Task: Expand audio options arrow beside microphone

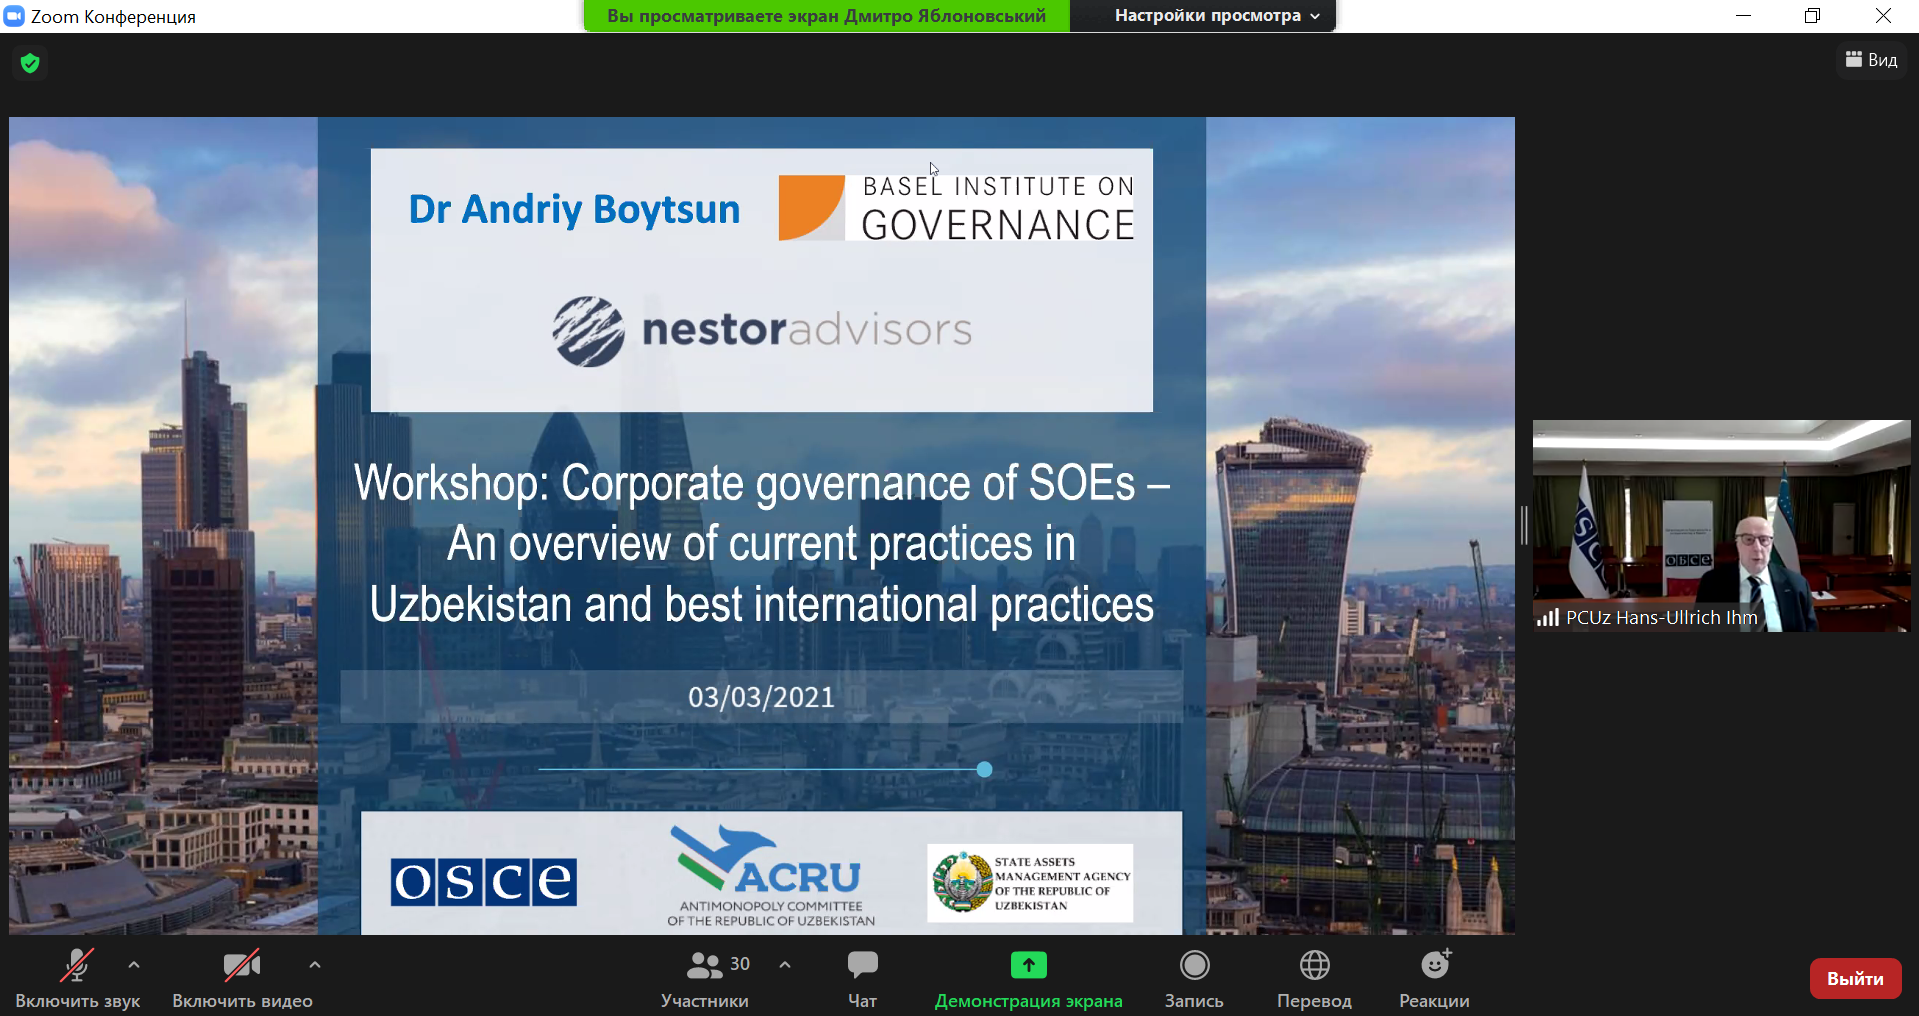Action: (134, 965)
